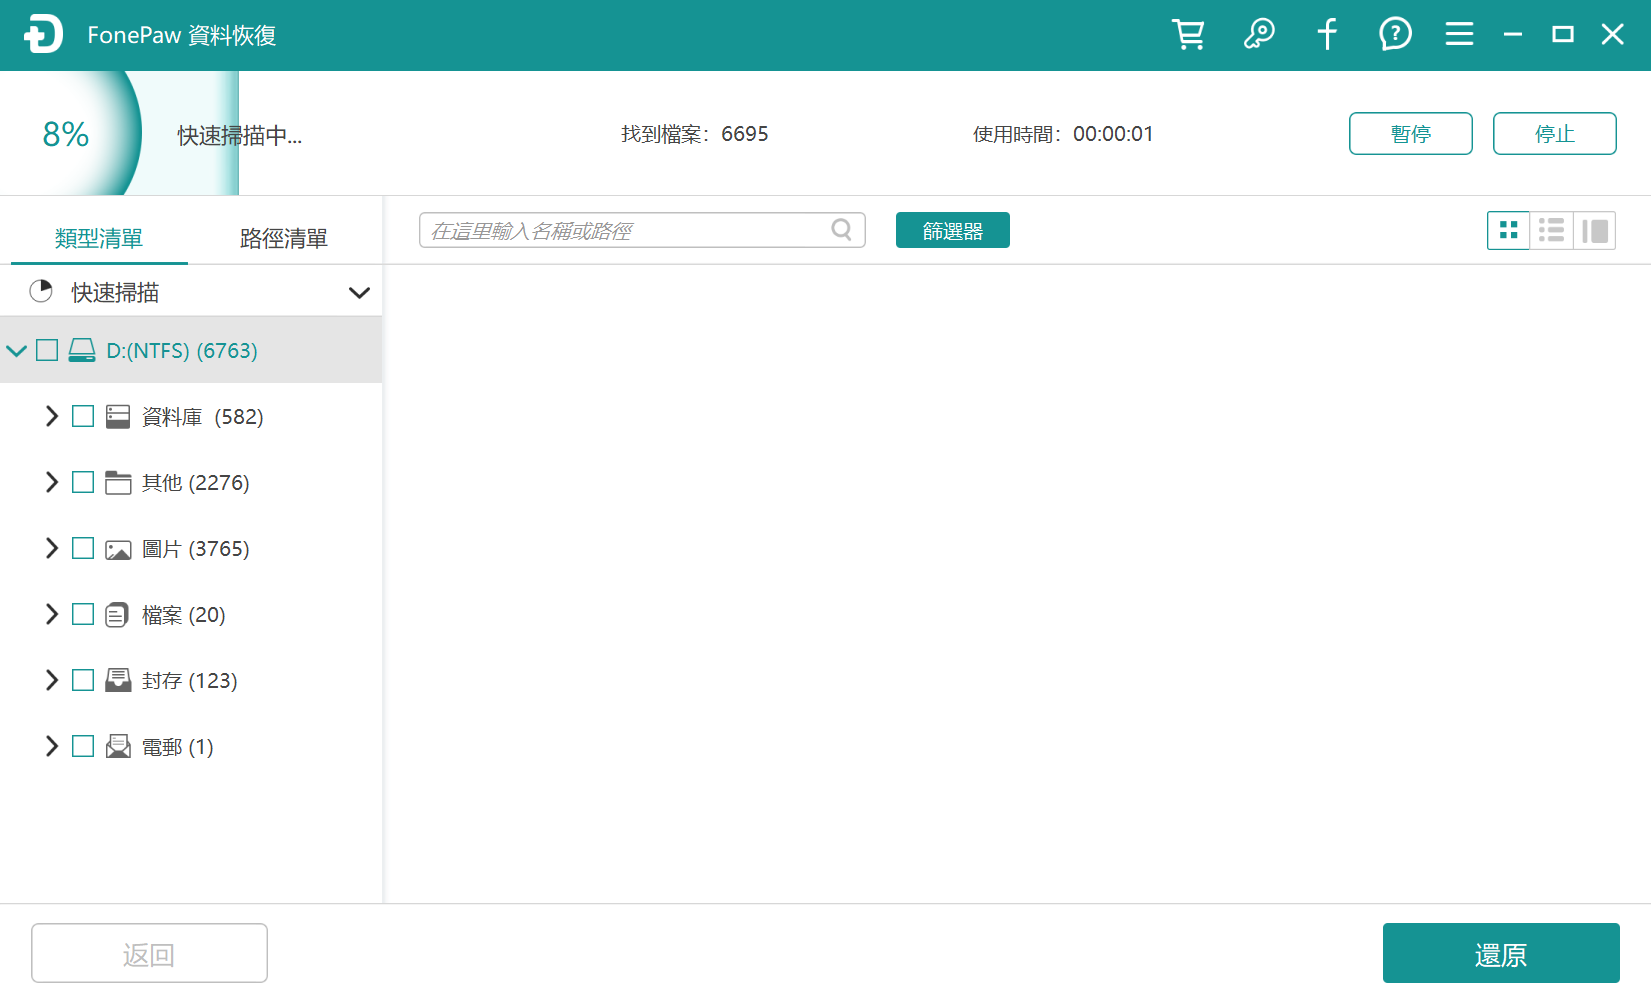Click the FonePaw logo icon
The image size is (1651, 1007).
[x=43, y=35]
